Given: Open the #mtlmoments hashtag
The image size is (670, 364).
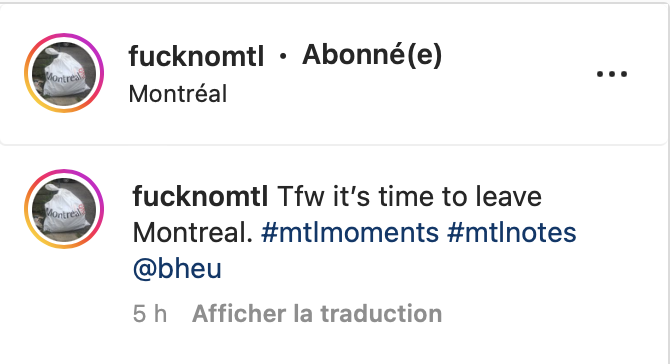Looking at the screenshot, I should point(350,233).
